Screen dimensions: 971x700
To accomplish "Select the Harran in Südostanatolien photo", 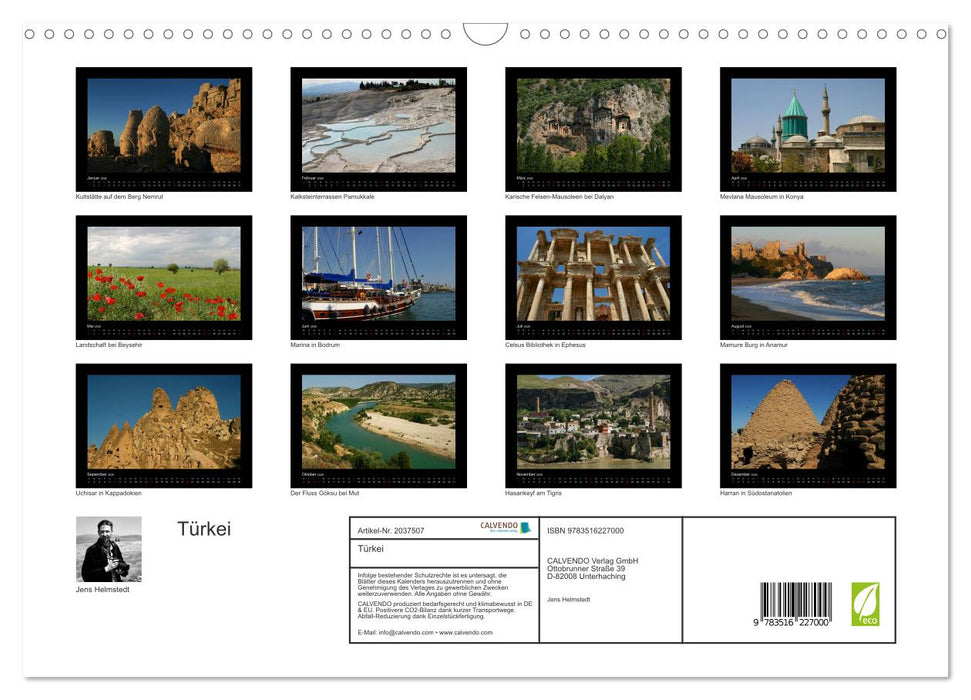I will pyautogui.click(x=808, y=421).
